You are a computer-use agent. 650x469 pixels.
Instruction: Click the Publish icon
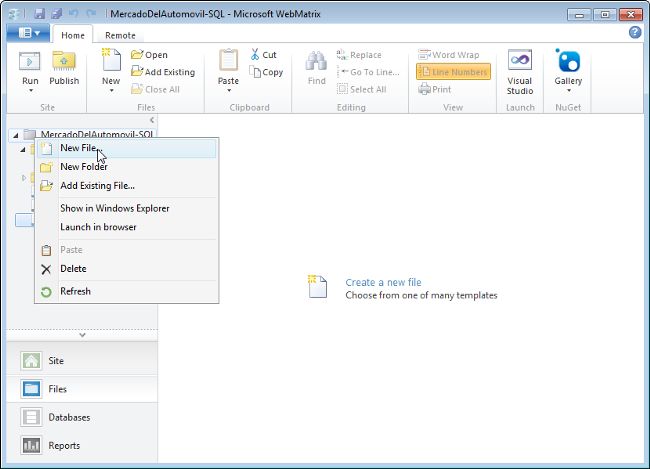click(x=64, y=61)
